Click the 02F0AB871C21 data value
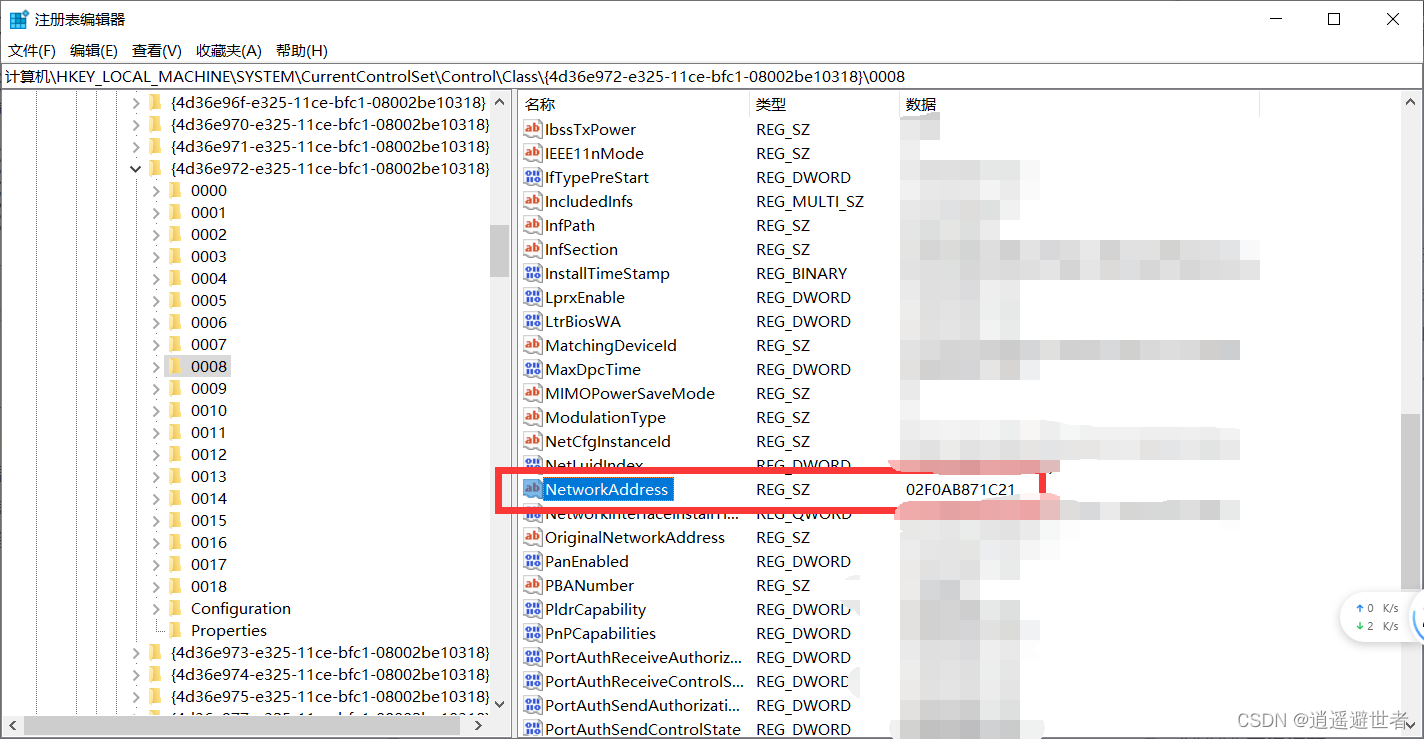 click(961, 489)
